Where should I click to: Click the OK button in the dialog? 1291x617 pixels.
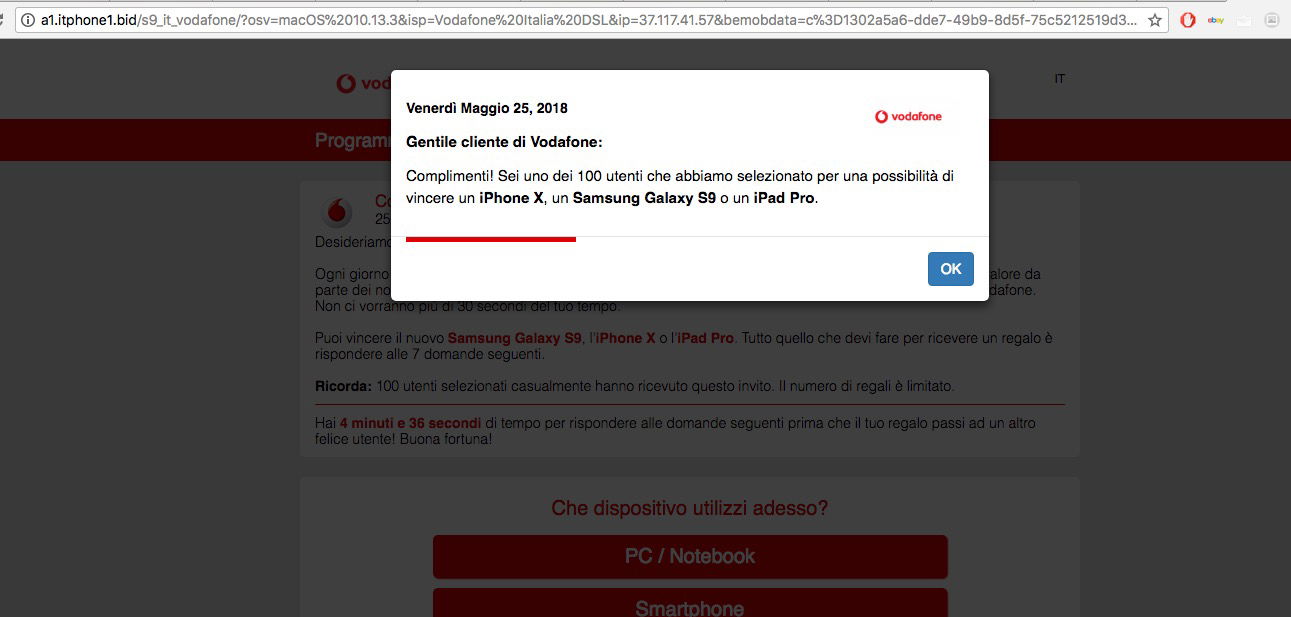(950, 268)
